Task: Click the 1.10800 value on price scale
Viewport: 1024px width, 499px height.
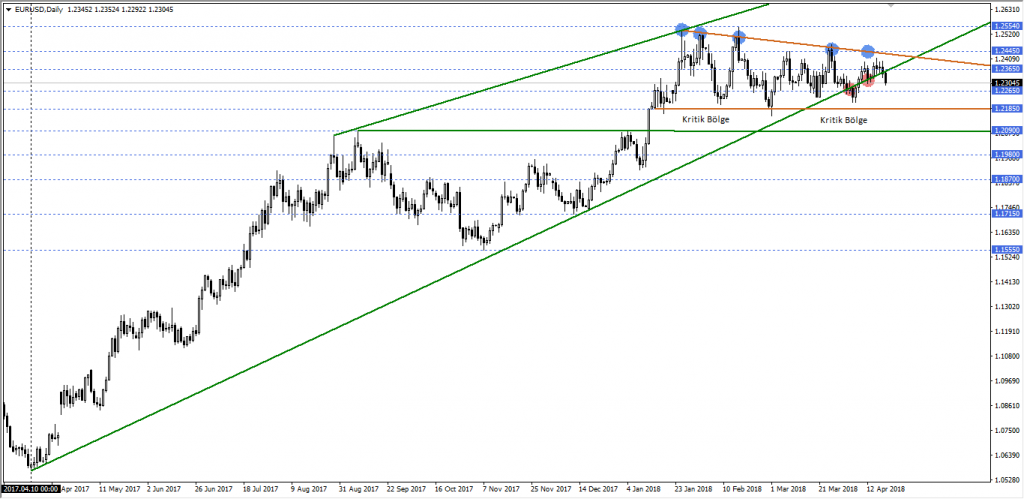Action: pyautogui.click(x=1006, y=357)
